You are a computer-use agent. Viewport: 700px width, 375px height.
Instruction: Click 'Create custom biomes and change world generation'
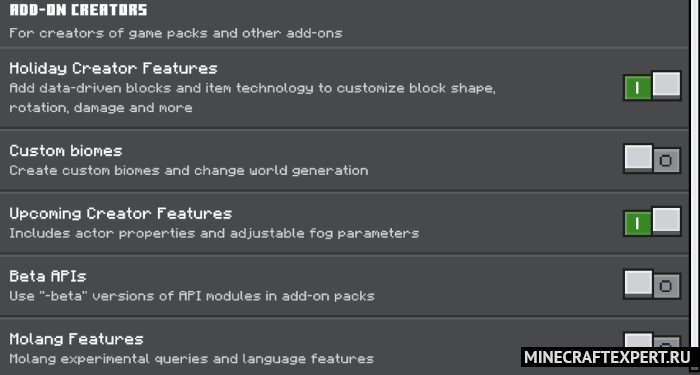(x=189, y=171)
